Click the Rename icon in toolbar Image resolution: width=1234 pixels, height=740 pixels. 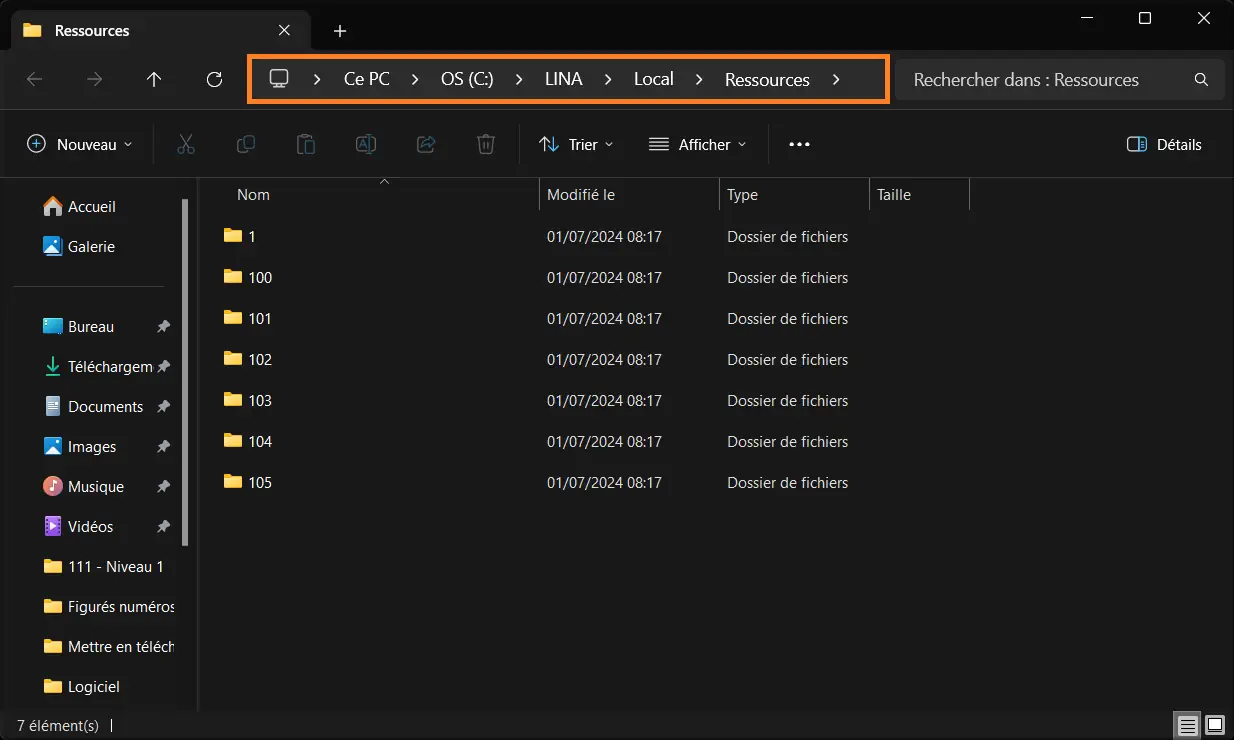(366, 144)
